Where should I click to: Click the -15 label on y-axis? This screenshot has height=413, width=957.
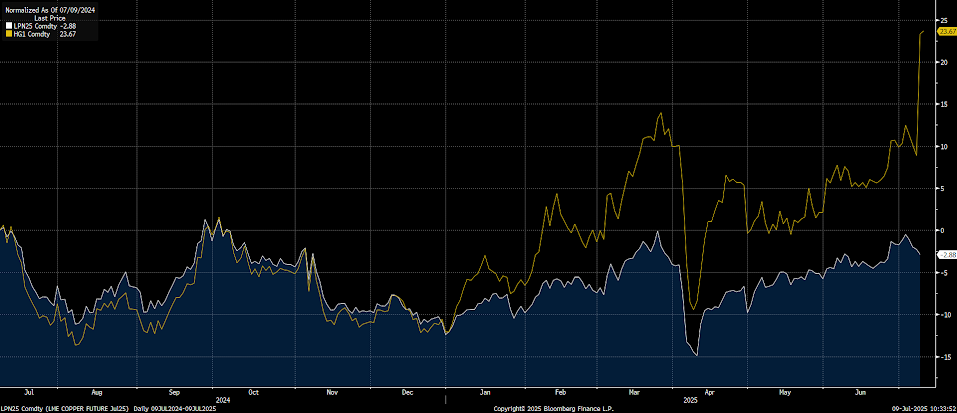(944, 357)
